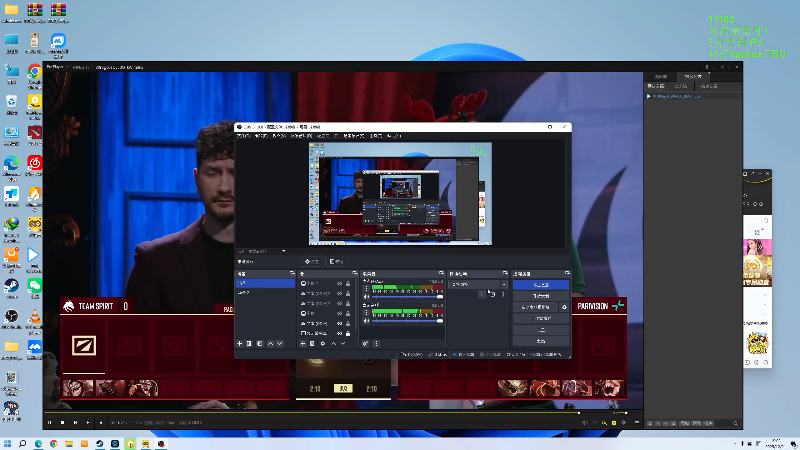Pop out the OBS Scenes dock
This screenshot has height=450, width=800.
tap(292, 273)
